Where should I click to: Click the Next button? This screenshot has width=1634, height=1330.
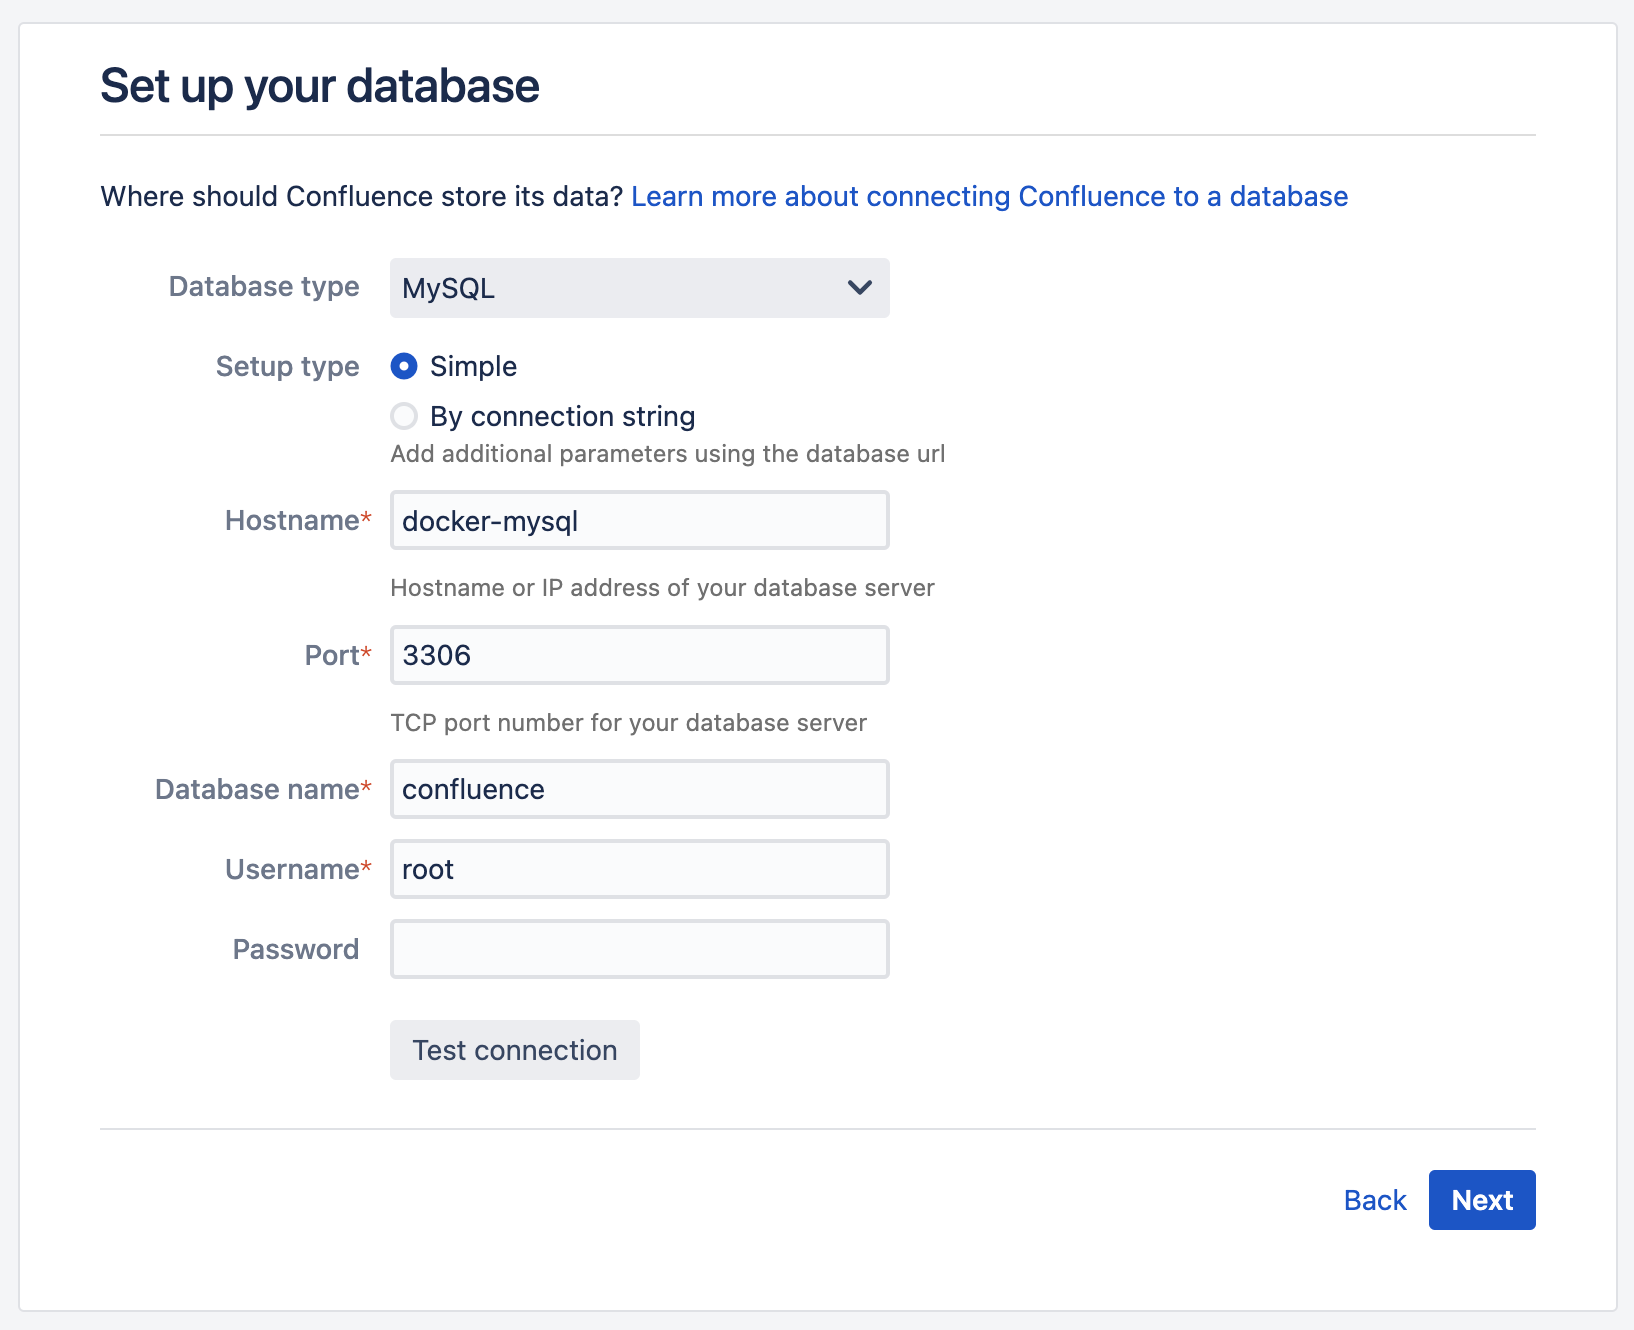(1482, 1200)
